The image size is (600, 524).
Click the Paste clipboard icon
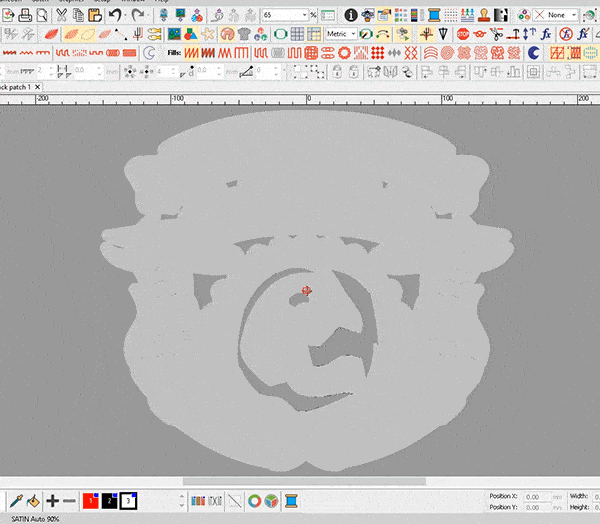[x=95, y=15]
